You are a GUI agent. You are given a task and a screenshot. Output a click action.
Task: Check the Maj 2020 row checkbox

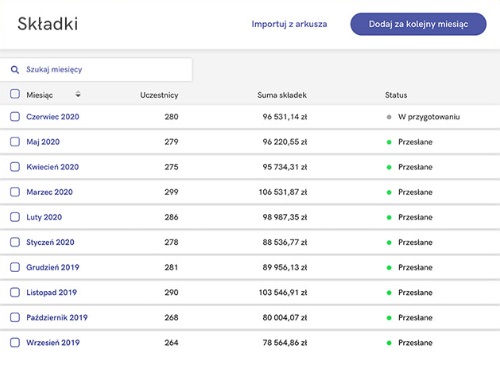tap(15, 142)
